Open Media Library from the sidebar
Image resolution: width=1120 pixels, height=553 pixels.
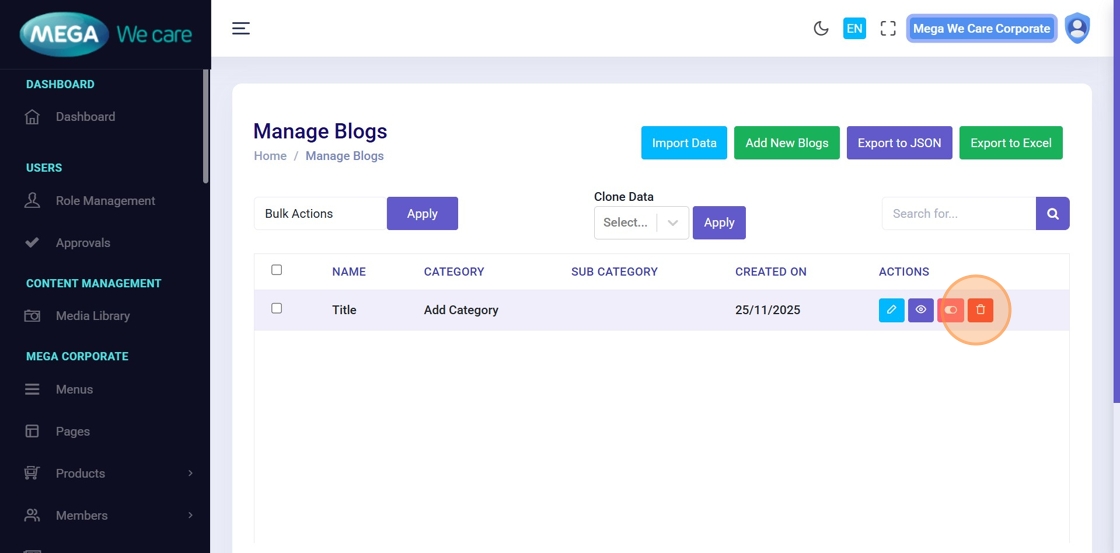[x=92, y=316]
